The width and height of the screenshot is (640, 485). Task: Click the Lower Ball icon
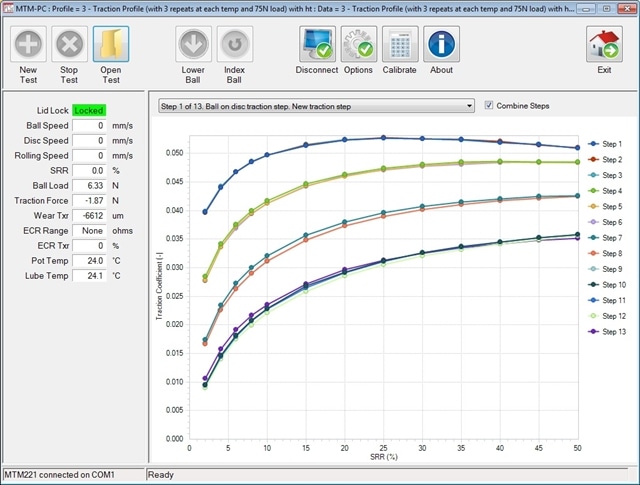click(193, 44)
